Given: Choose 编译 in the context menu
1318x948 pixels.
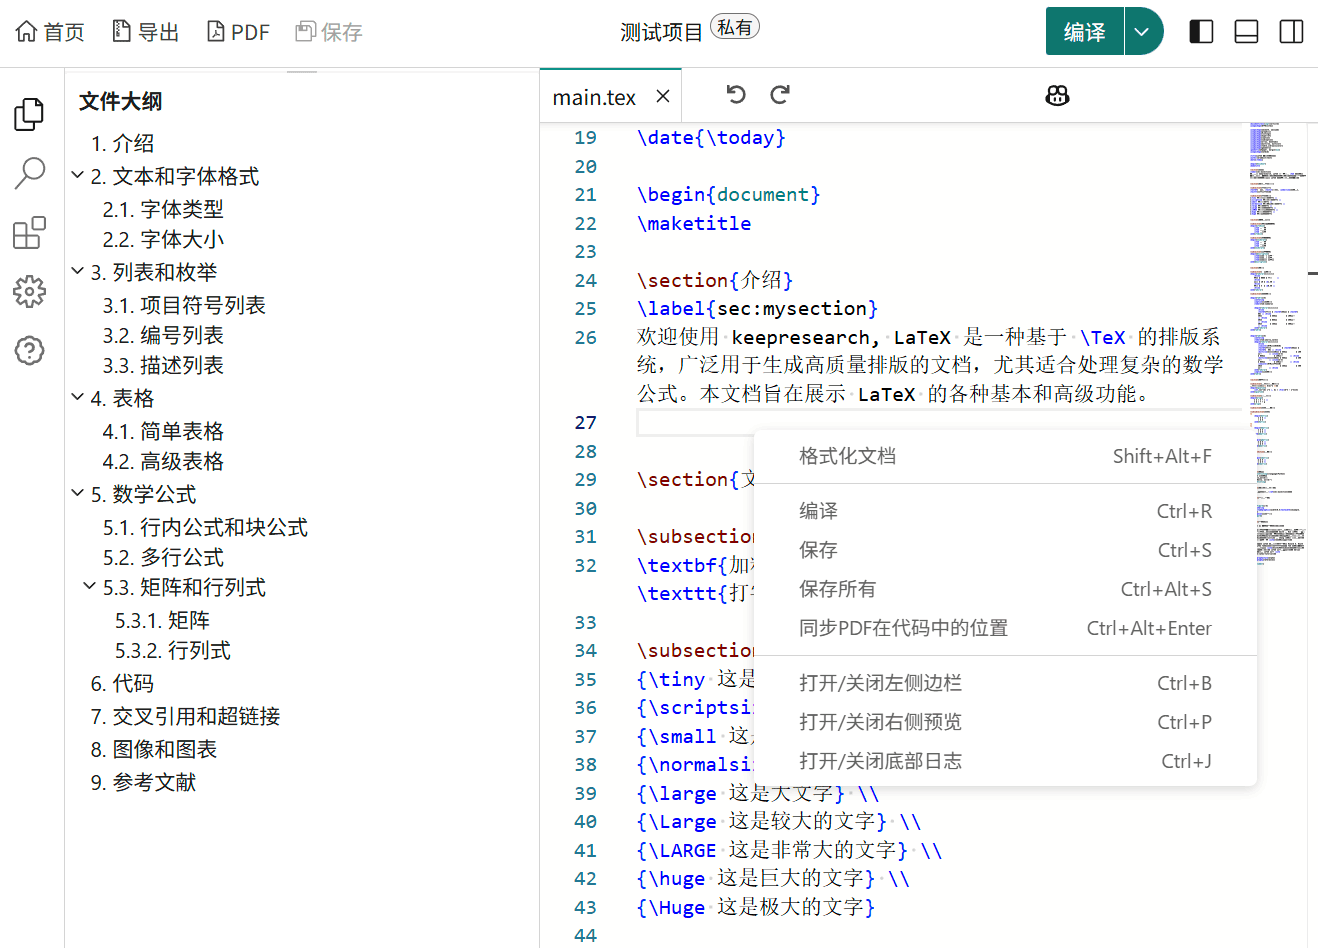Looking at the screenshot, I should 1005,511.
